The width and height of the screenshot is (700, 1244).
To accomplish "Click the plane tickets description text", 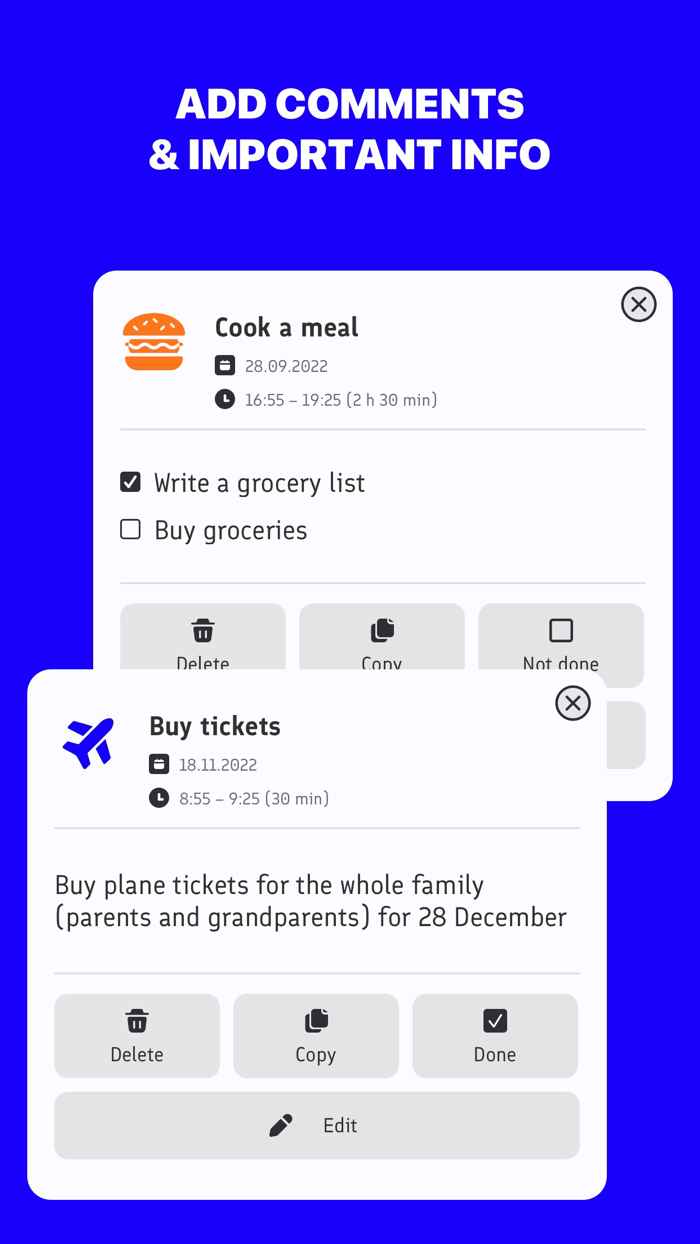I will (316, 901).
